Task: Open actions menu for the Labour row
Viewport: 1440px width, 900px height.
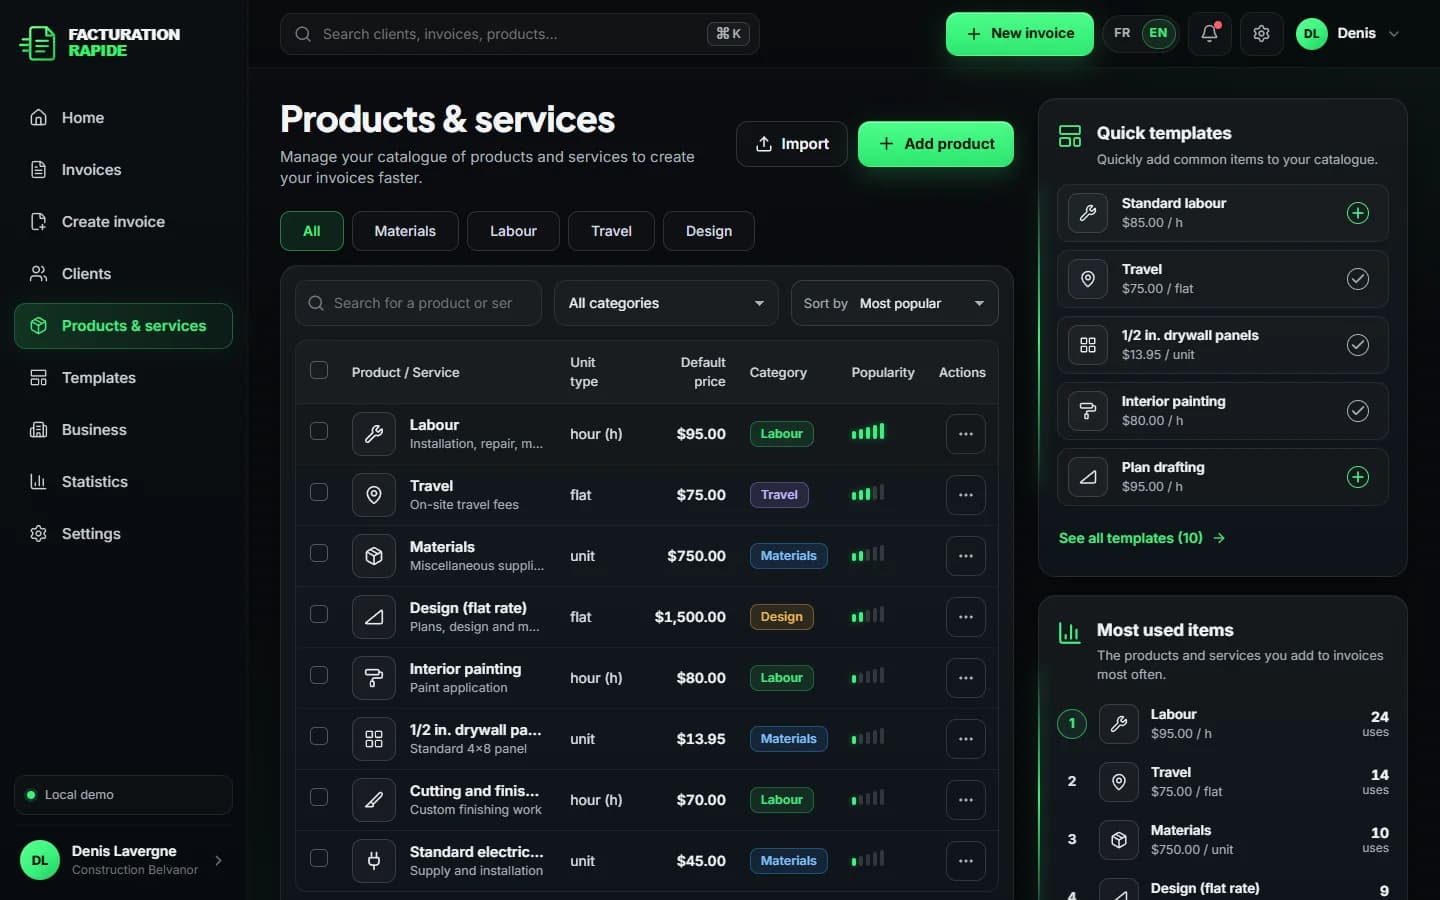Action: (965, 434)
